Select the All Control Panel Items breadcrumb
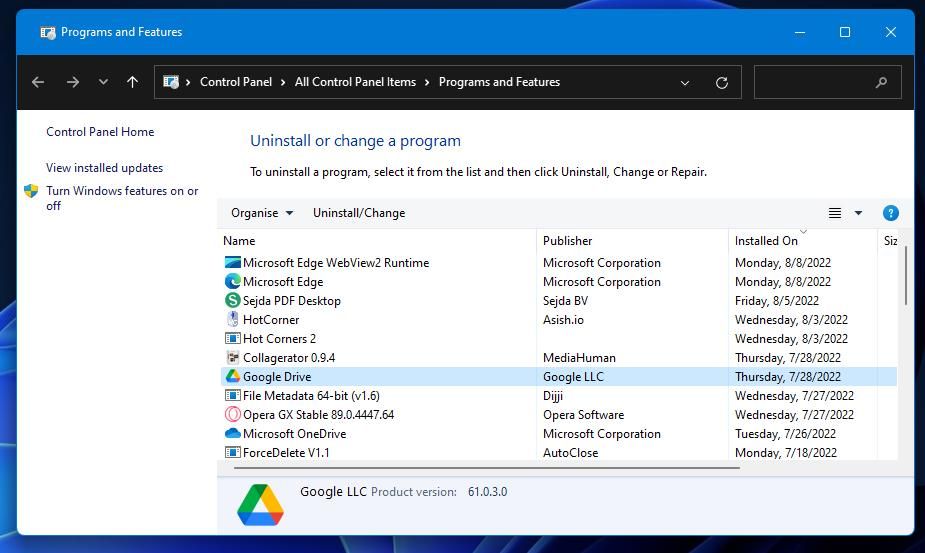 coord(355,82)
